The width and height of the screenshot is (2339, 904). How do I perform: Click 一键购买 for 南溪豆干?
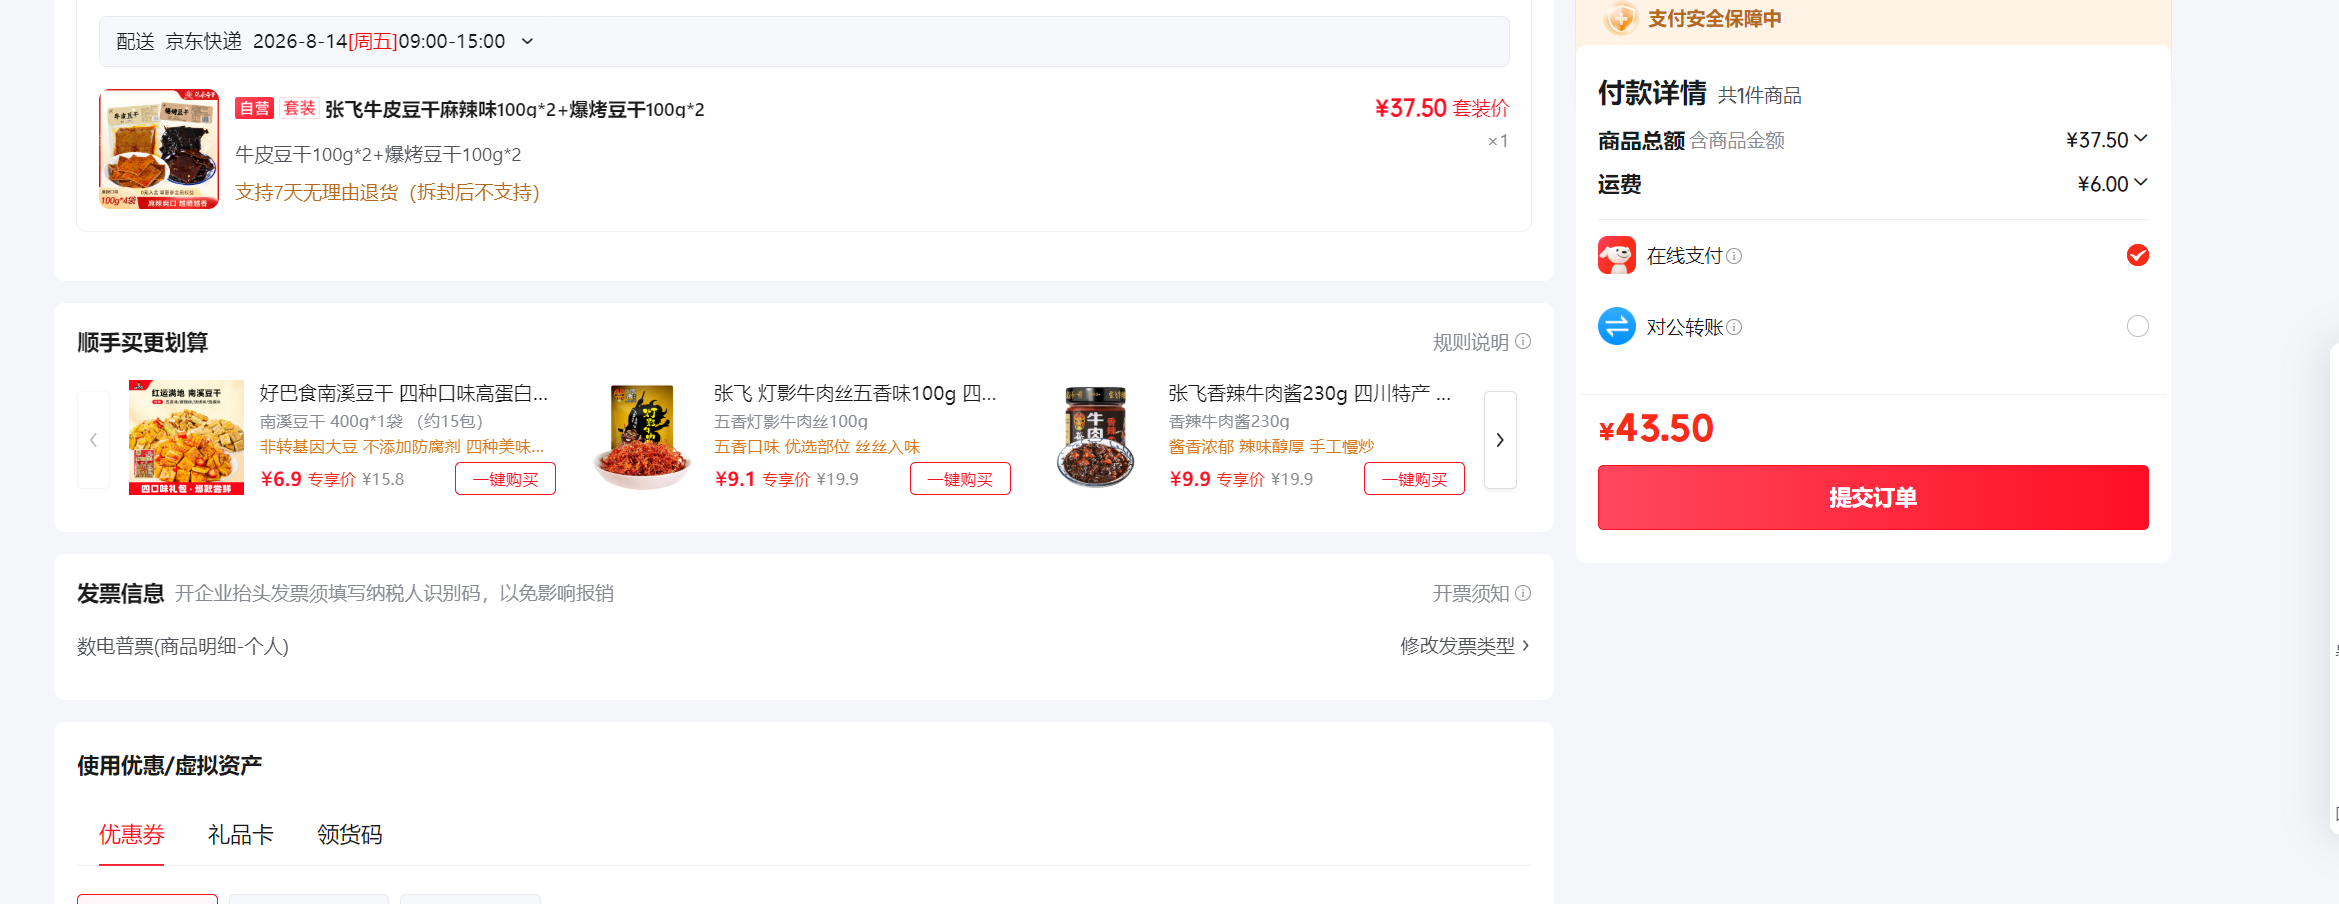point(506,479)
